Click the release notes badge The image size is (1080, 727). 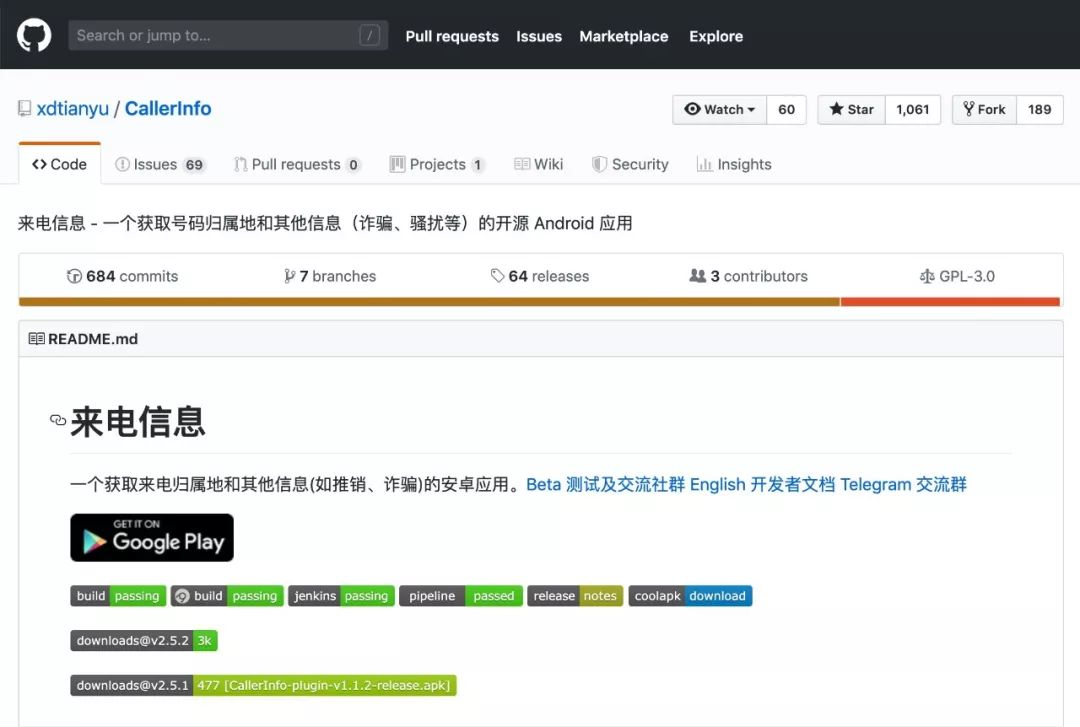575,596
